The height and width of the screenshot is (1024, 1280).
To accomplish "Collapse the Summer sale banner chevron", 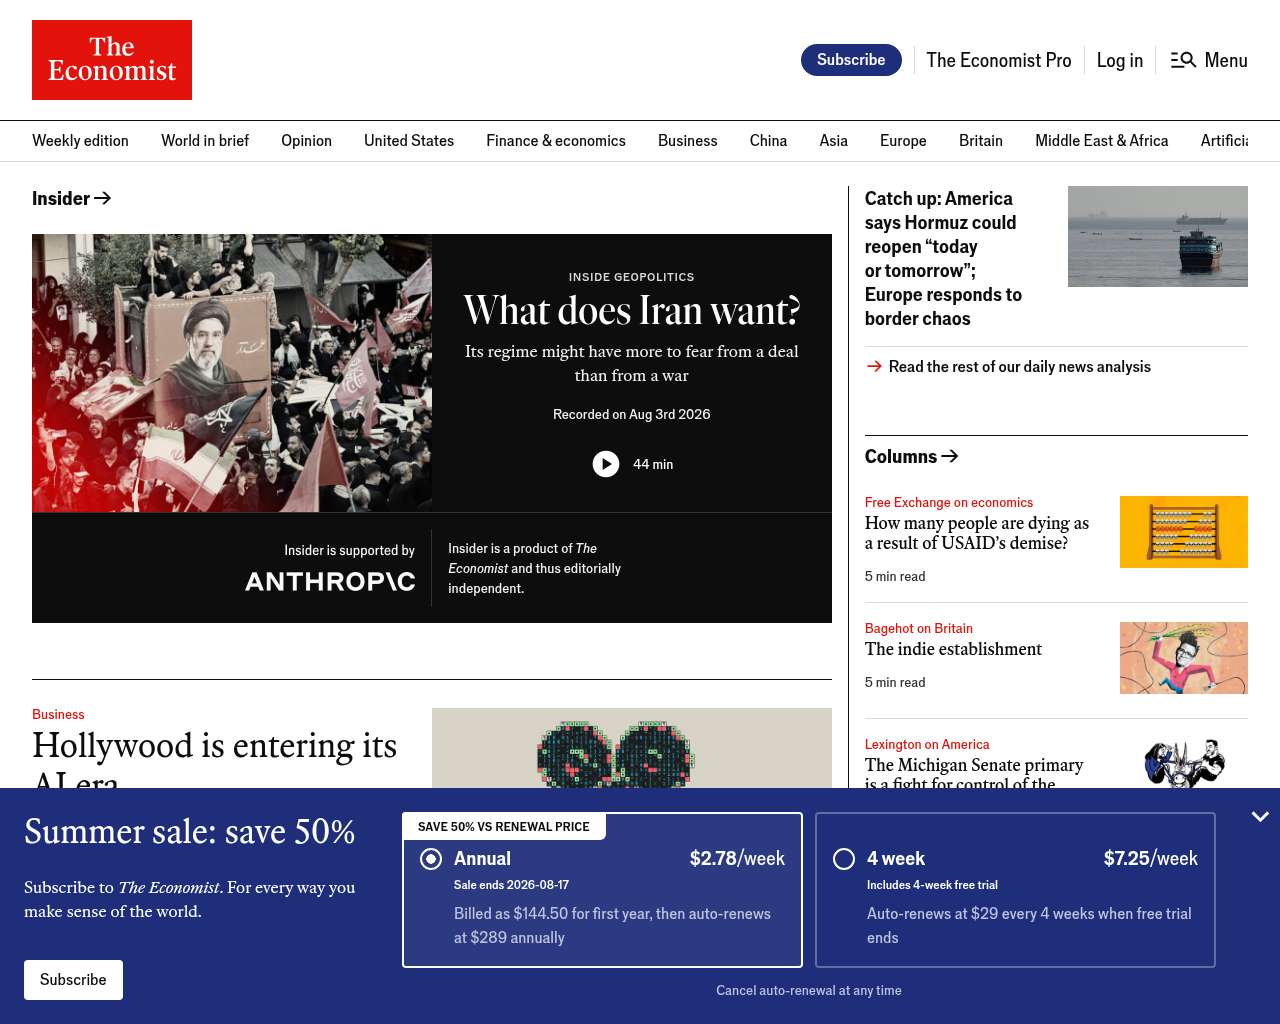I will (1260, 817).
